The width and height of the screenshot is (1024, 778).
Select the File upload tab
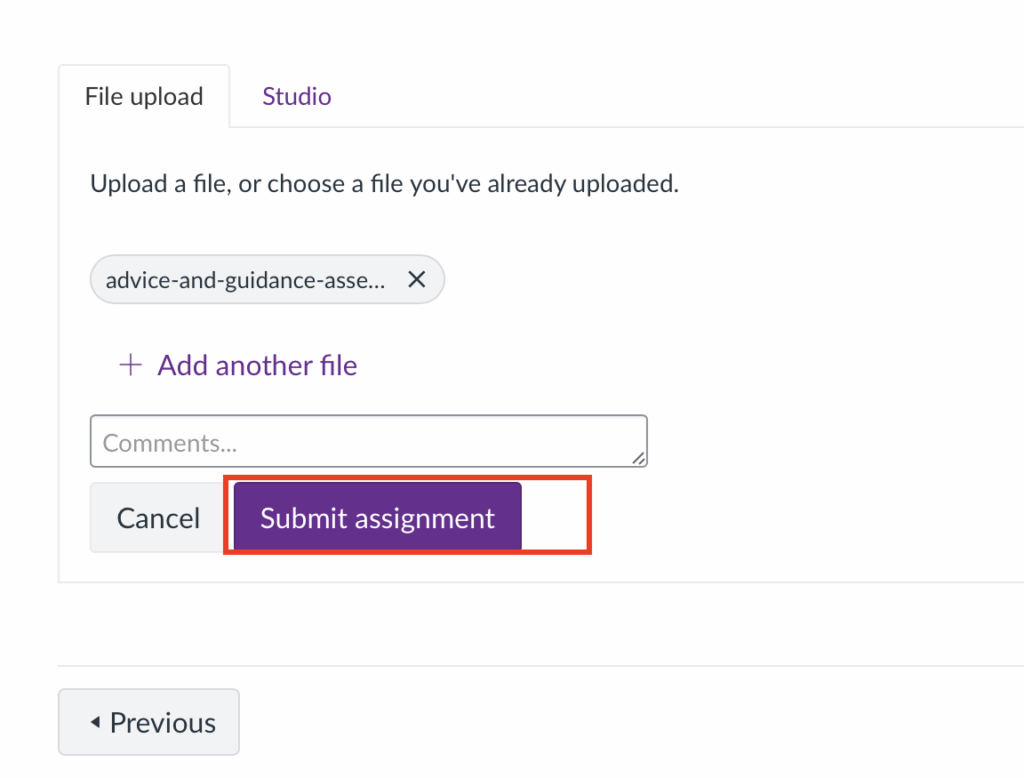(x=143, y=96)
